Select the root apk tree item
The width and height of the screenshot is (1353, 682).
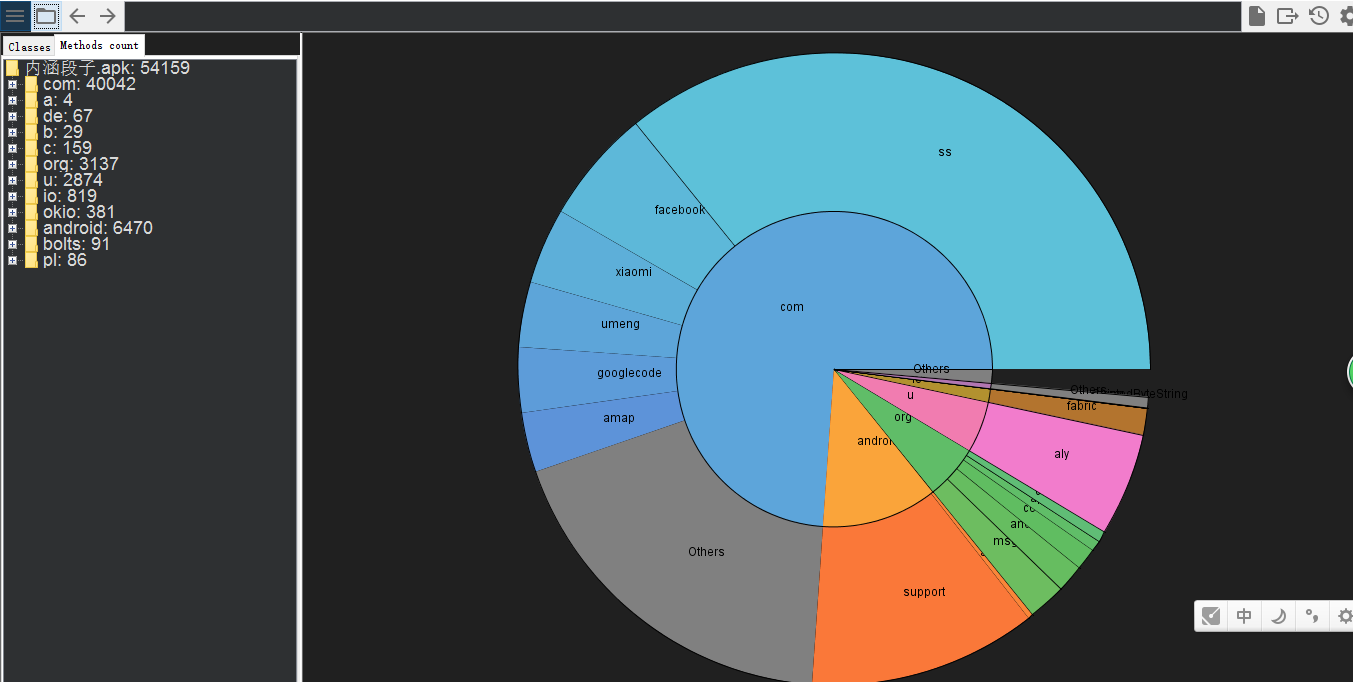click(x=107, y=68)
